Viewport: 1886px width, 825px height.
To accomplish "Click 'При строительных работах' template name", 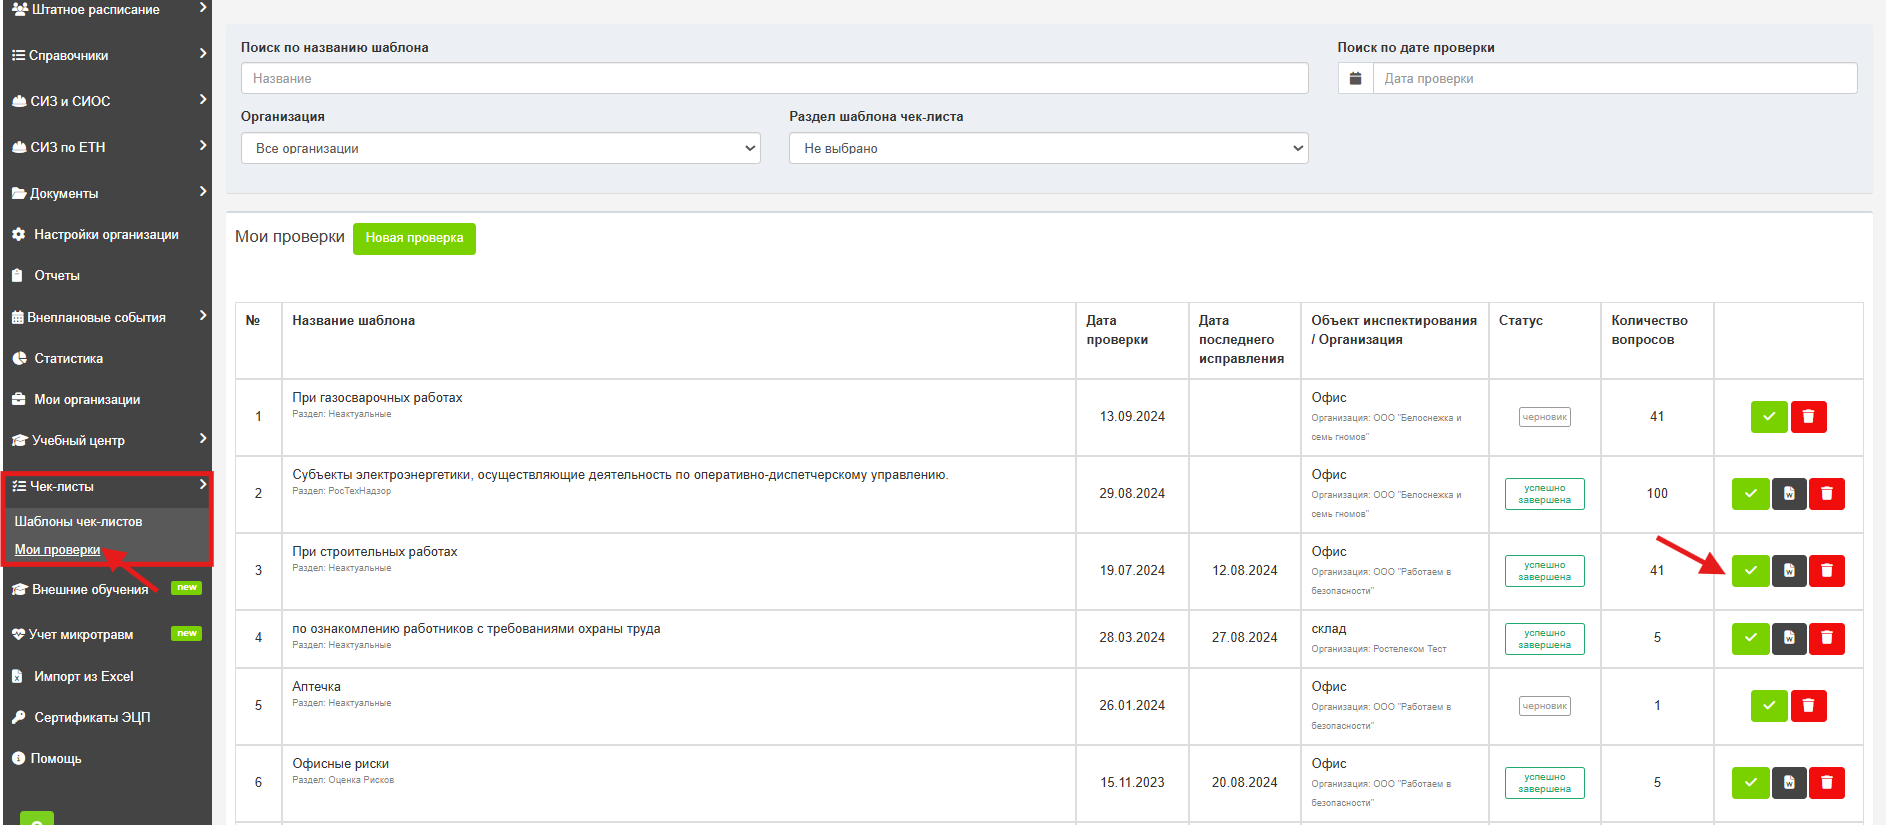I will click(x=374, y=552).
